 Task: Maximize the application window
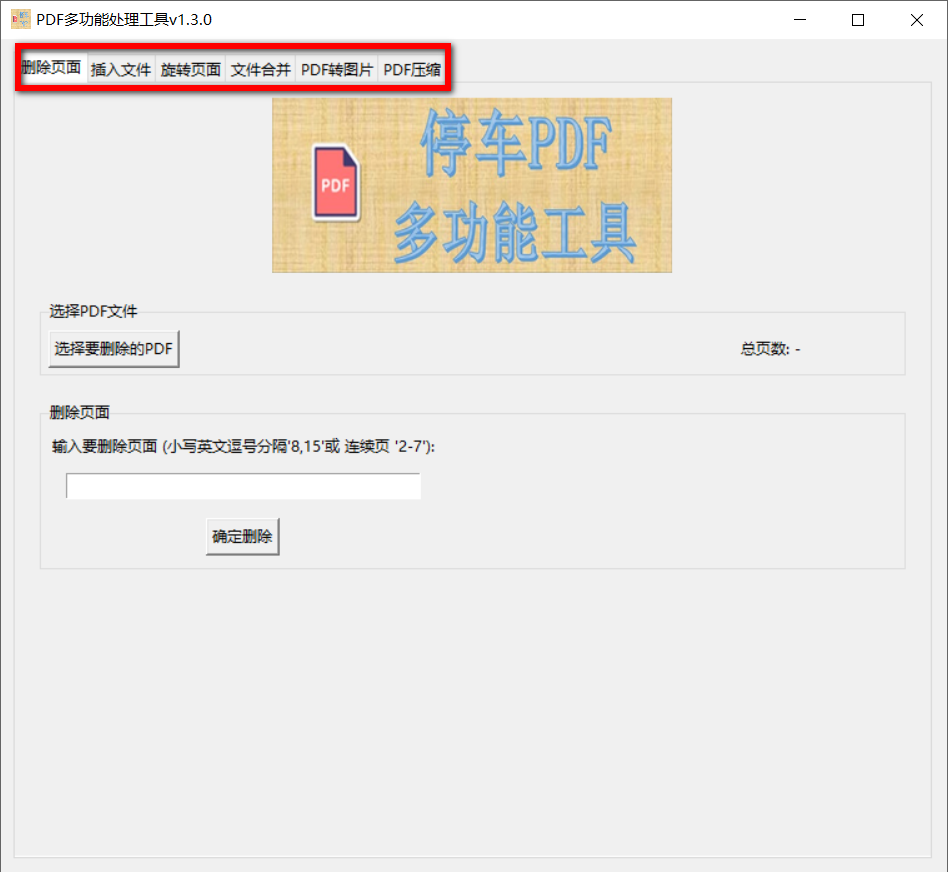click(x=858, y=19)
